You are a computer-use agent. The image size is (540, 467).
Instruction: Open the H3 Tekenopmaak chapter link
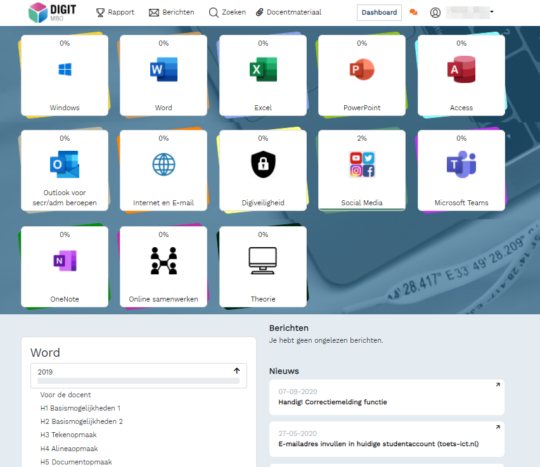point(69,435)
